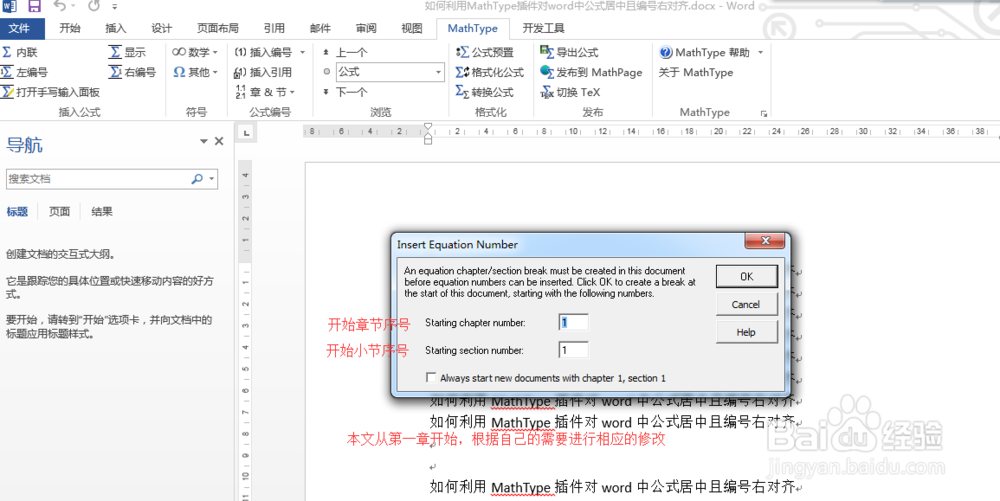Click the hanging indent ruler marker
1000x501 pixels.
point(428,136)
